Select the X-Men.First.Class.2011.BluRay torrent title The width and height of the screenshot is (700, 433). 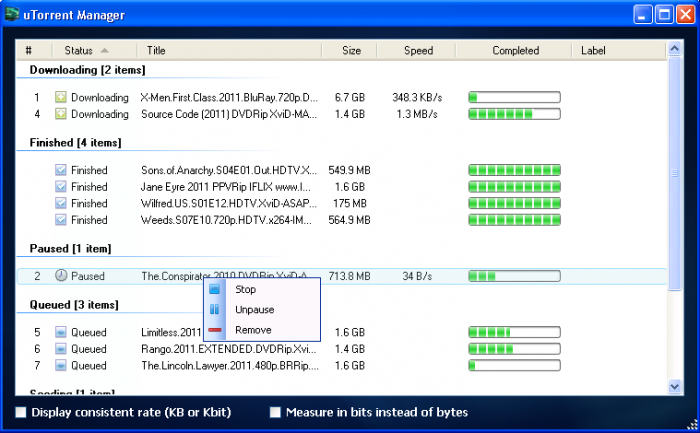point(229,97)
